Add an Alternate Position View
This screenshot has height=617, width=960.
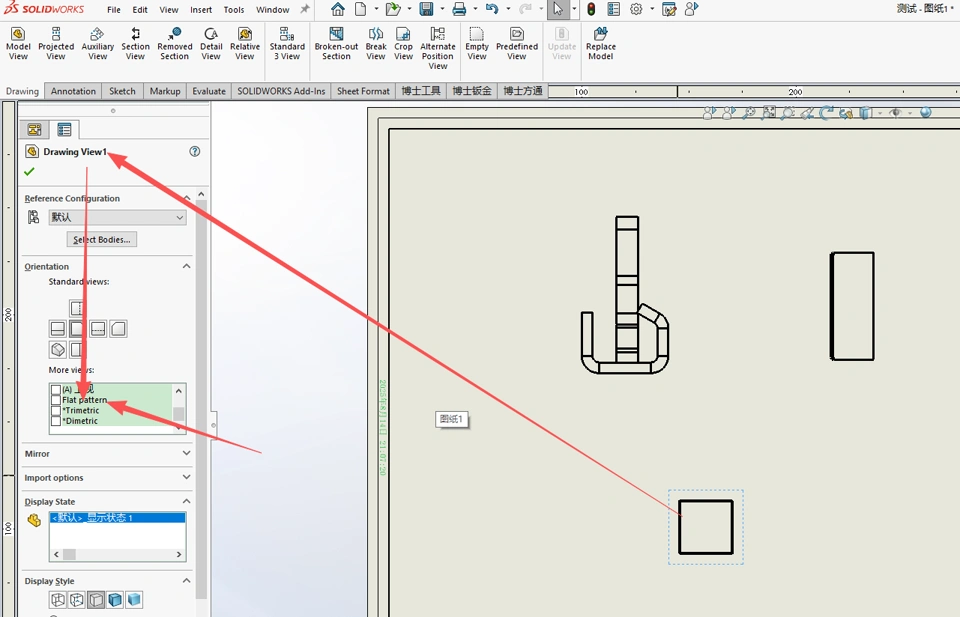tap(438, 48)
